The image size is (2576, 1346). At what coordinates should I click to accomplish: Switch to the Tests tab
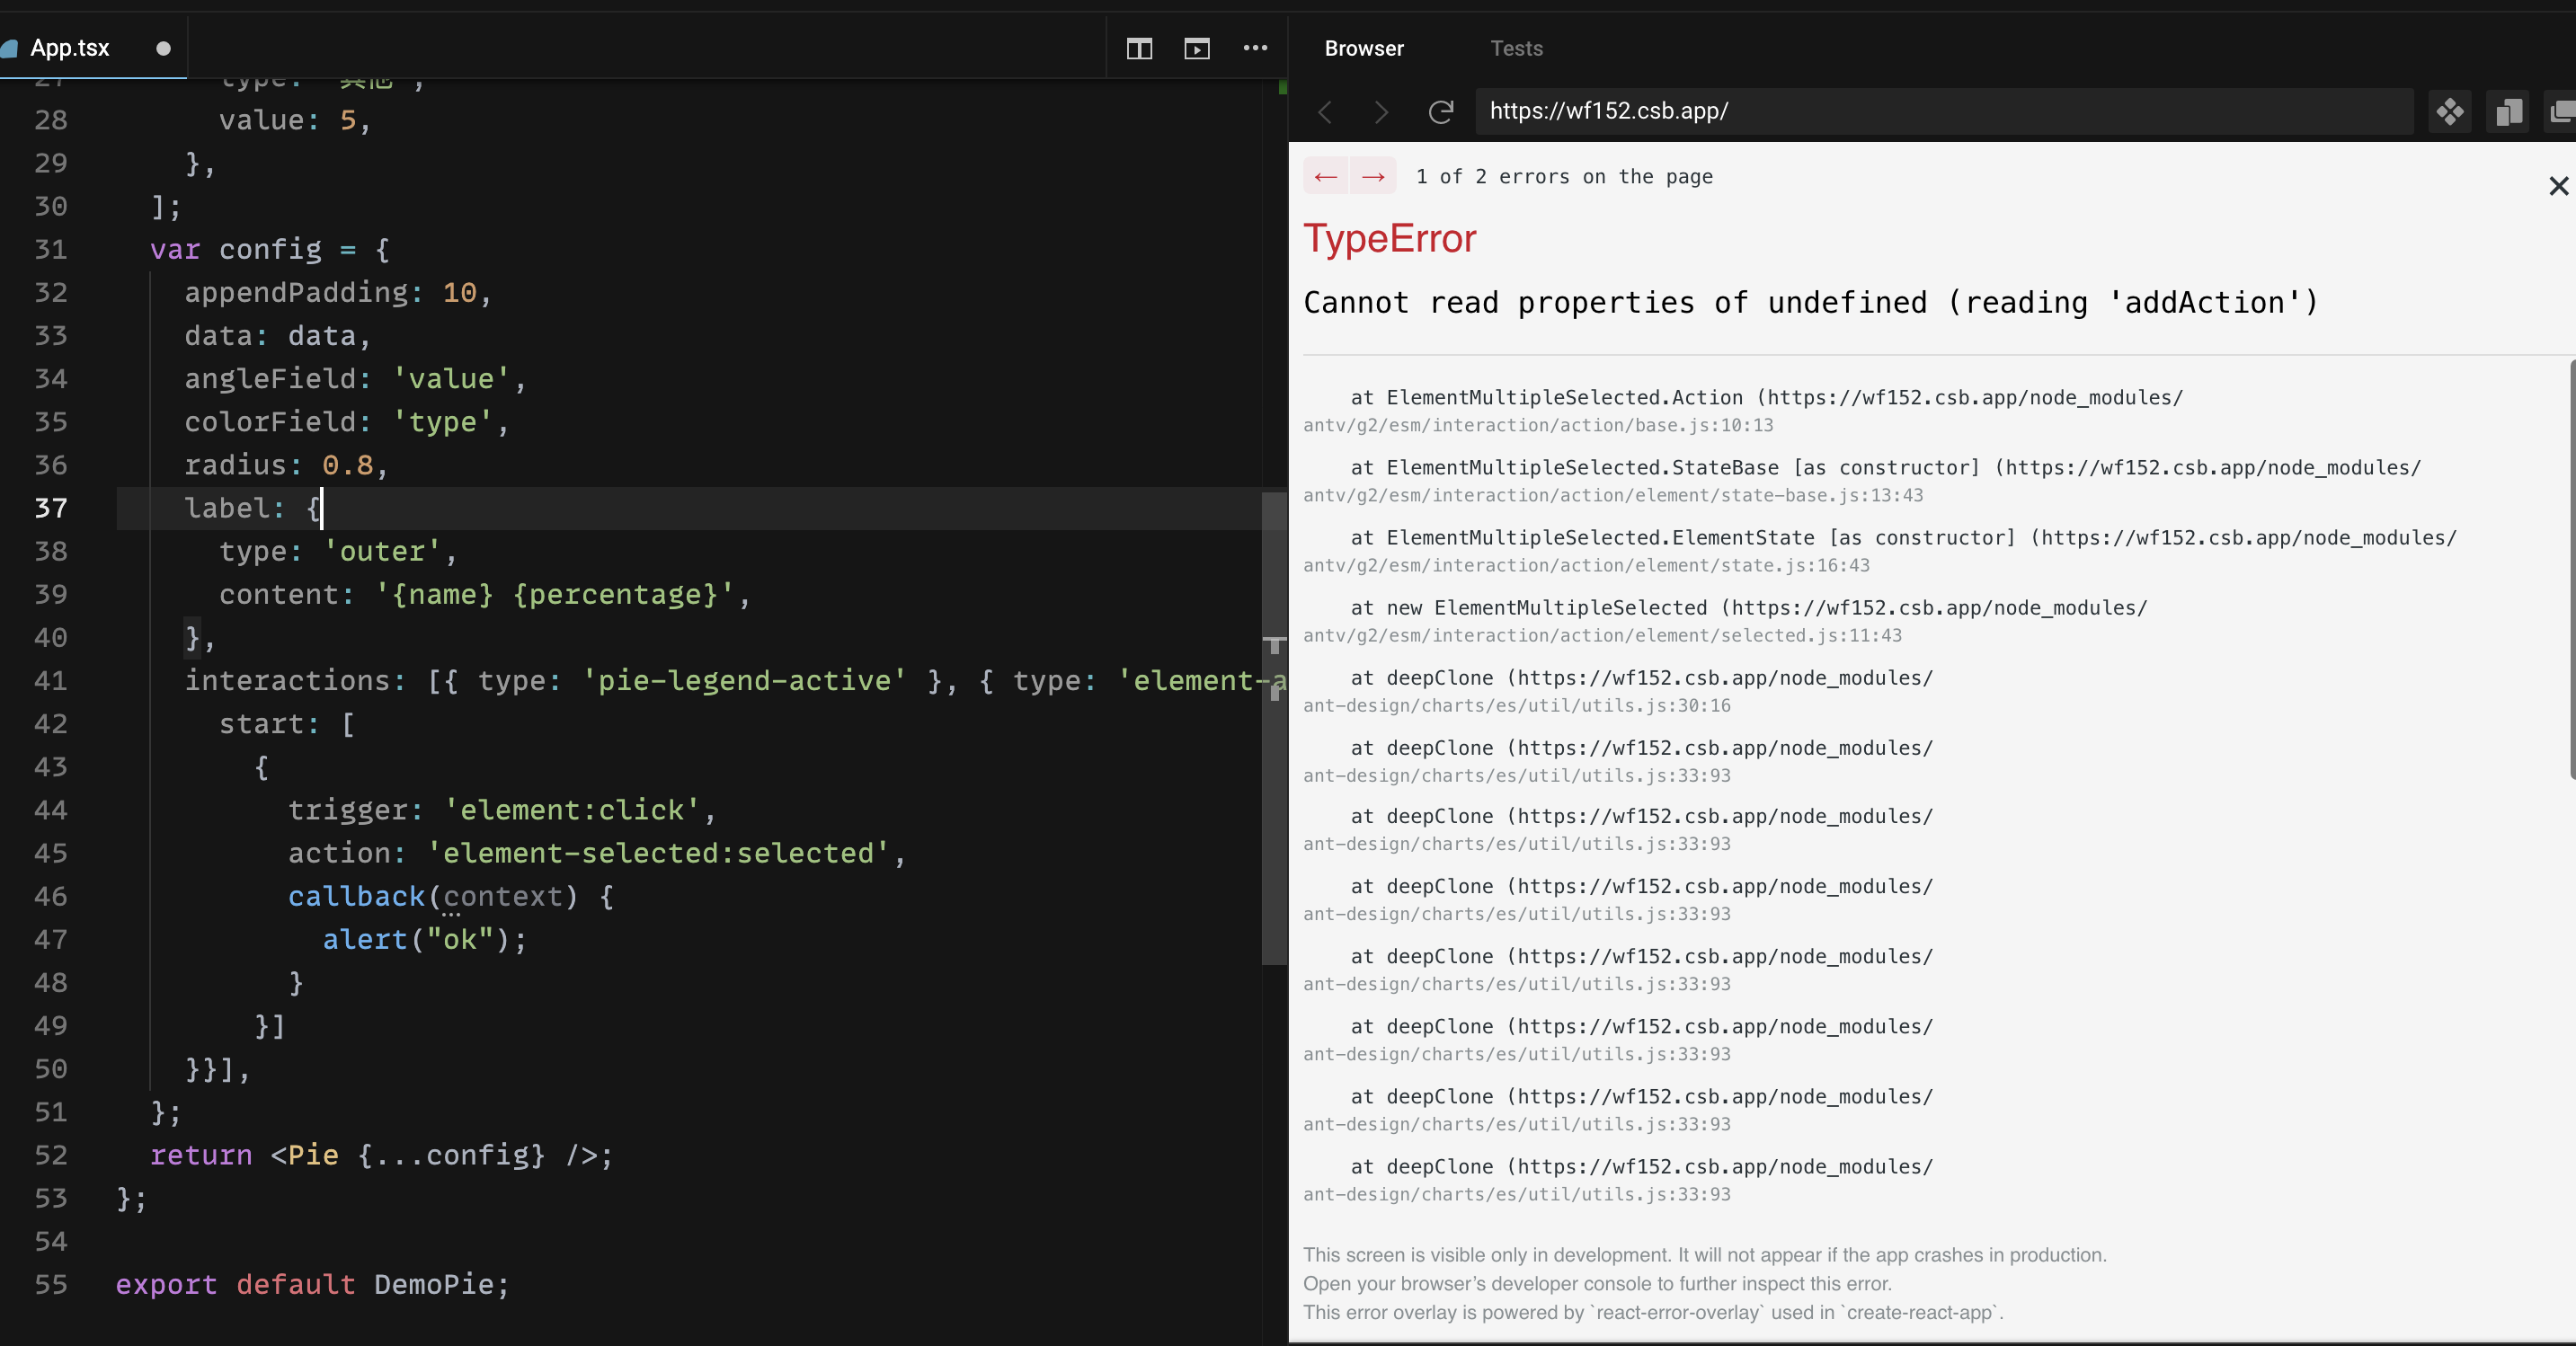(1516, 48)
